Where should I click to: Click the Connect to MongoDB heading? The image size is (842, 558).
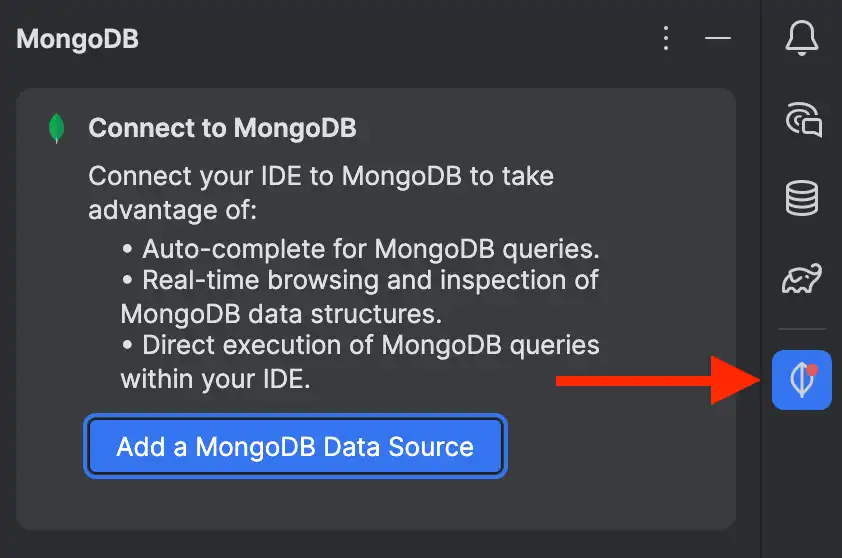click(222, 129)
